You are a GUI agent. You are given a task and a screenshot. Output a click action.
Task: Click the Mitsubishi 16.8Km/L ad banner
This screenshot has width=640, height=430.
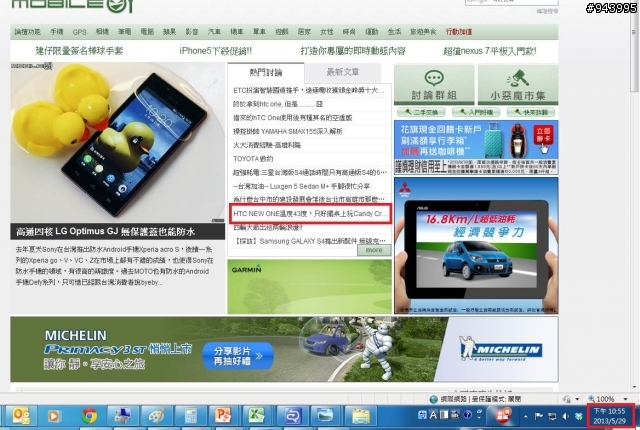476,246
